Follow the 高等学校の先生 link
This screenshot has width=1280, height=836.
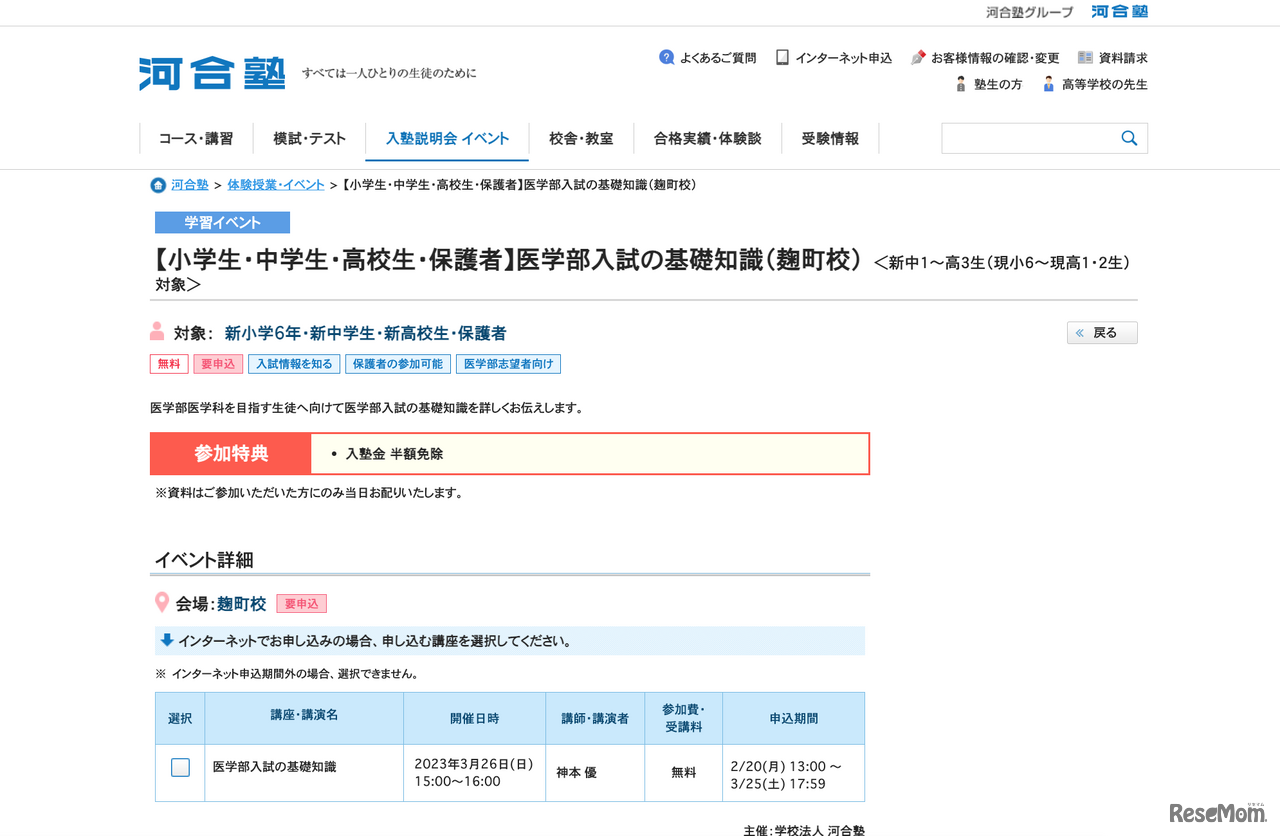(1105, 85)
